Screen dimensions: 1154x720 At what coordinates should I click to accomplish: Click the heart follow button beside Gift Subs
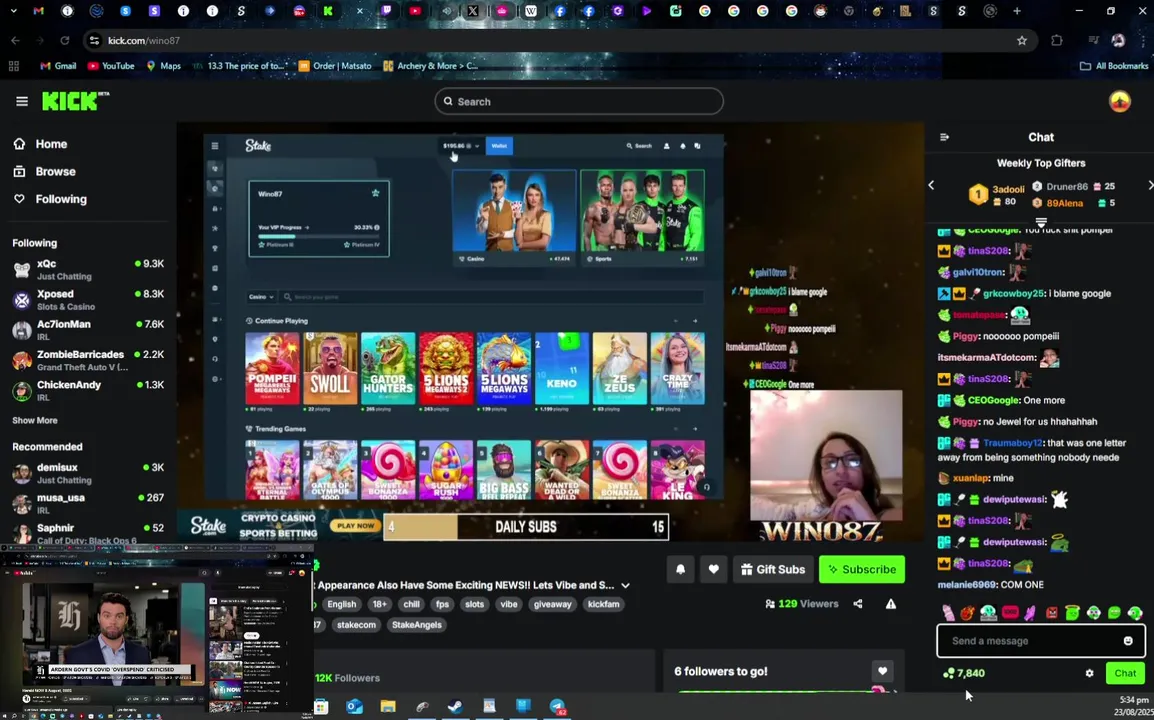[713, 569]
